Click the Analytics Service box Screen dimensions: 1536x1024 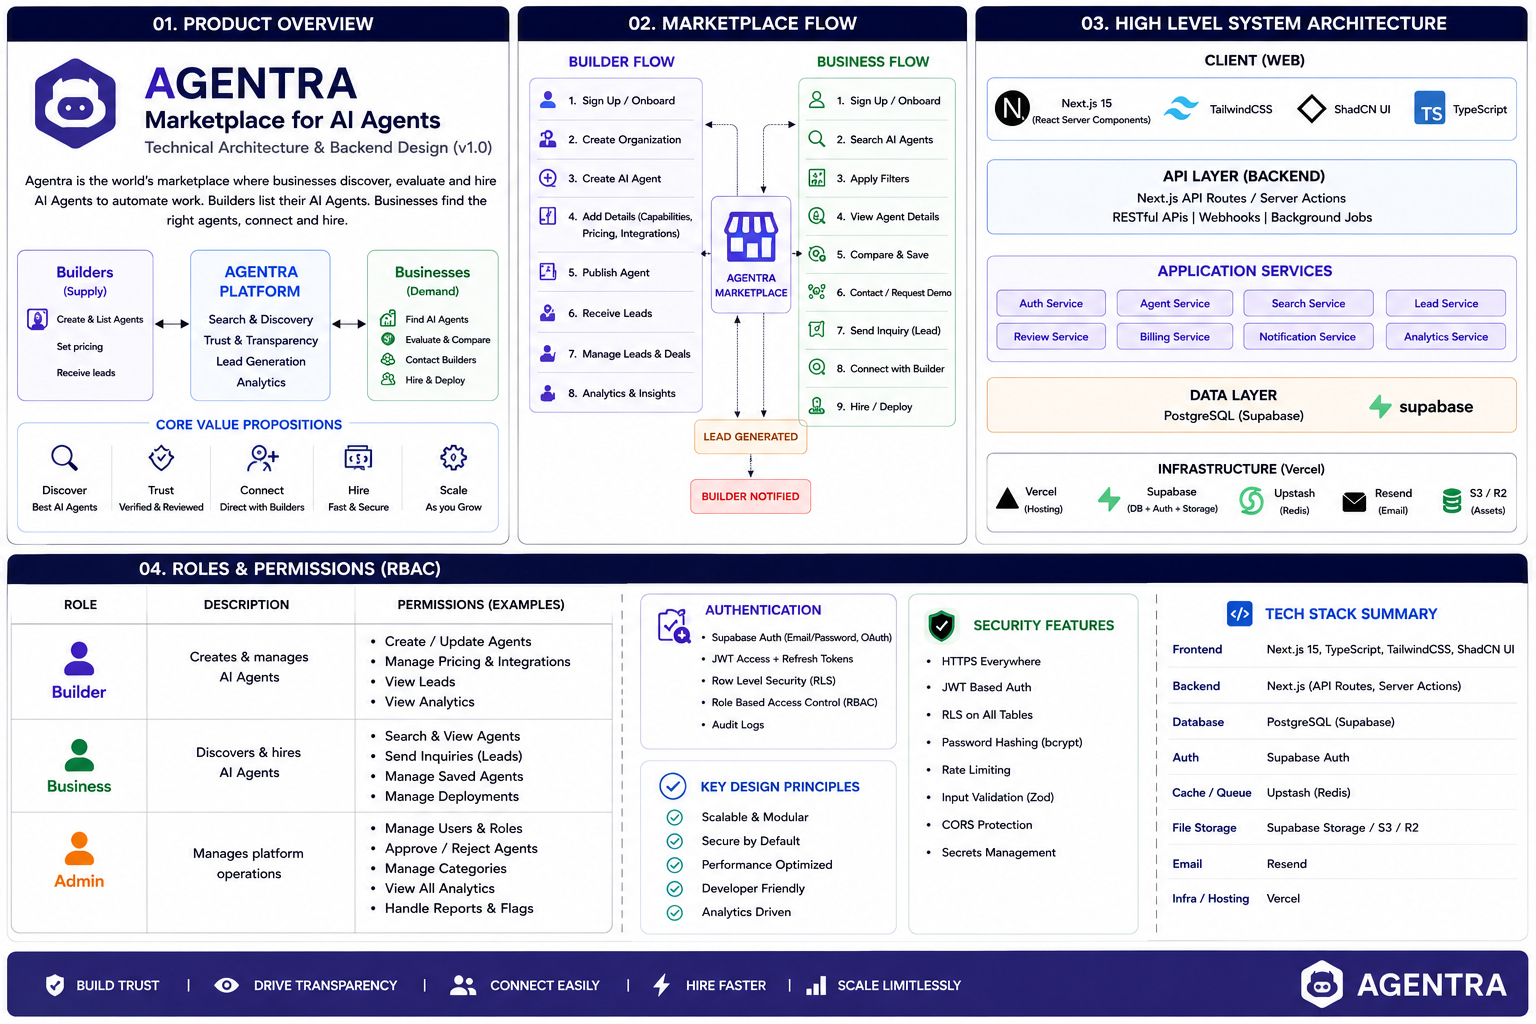click(1446, 336)
